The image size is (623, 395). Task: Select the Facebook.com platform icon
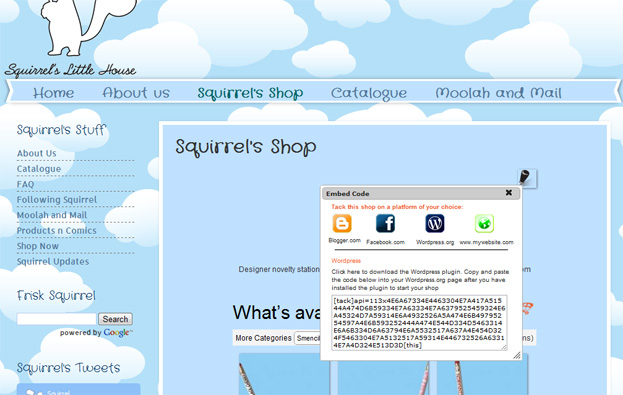pyautogui.click(x=385, y=223)
